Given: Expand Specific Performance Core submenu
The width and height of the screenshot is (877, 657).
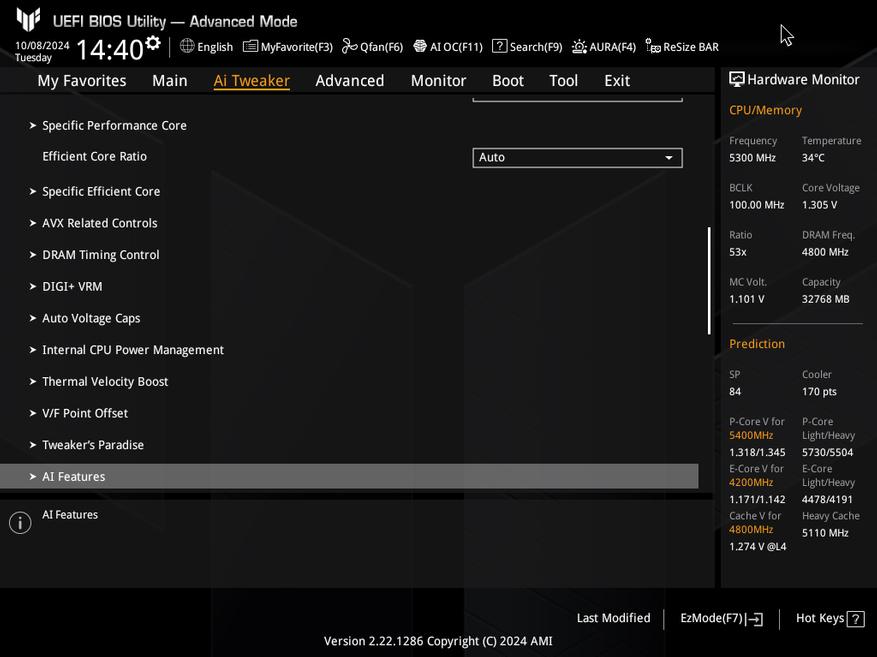Looking at the screenshot, I should 114,126.
